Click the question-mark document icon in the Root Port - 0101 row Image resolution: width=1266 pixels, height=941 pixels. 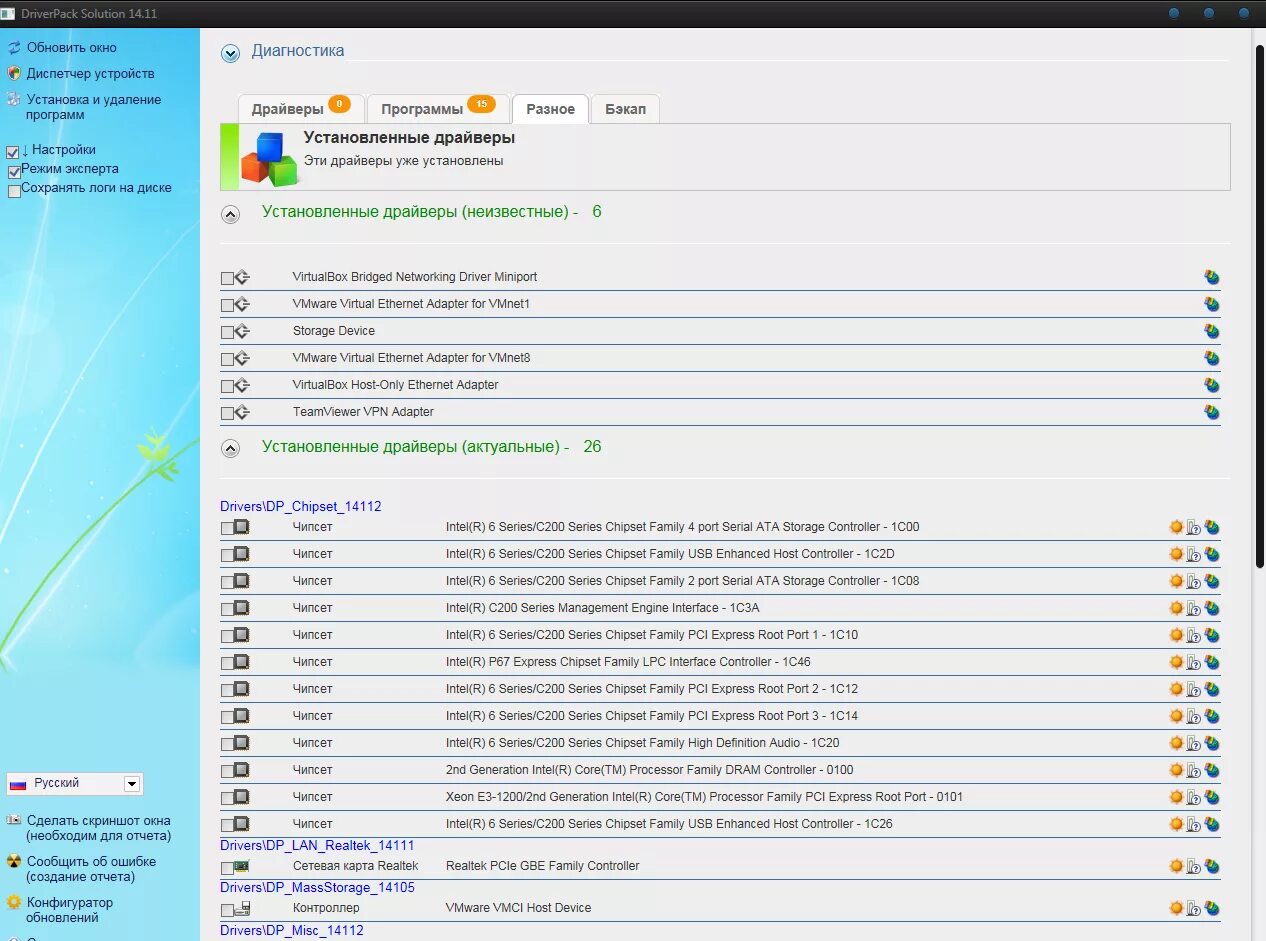tap(1194, 797)
